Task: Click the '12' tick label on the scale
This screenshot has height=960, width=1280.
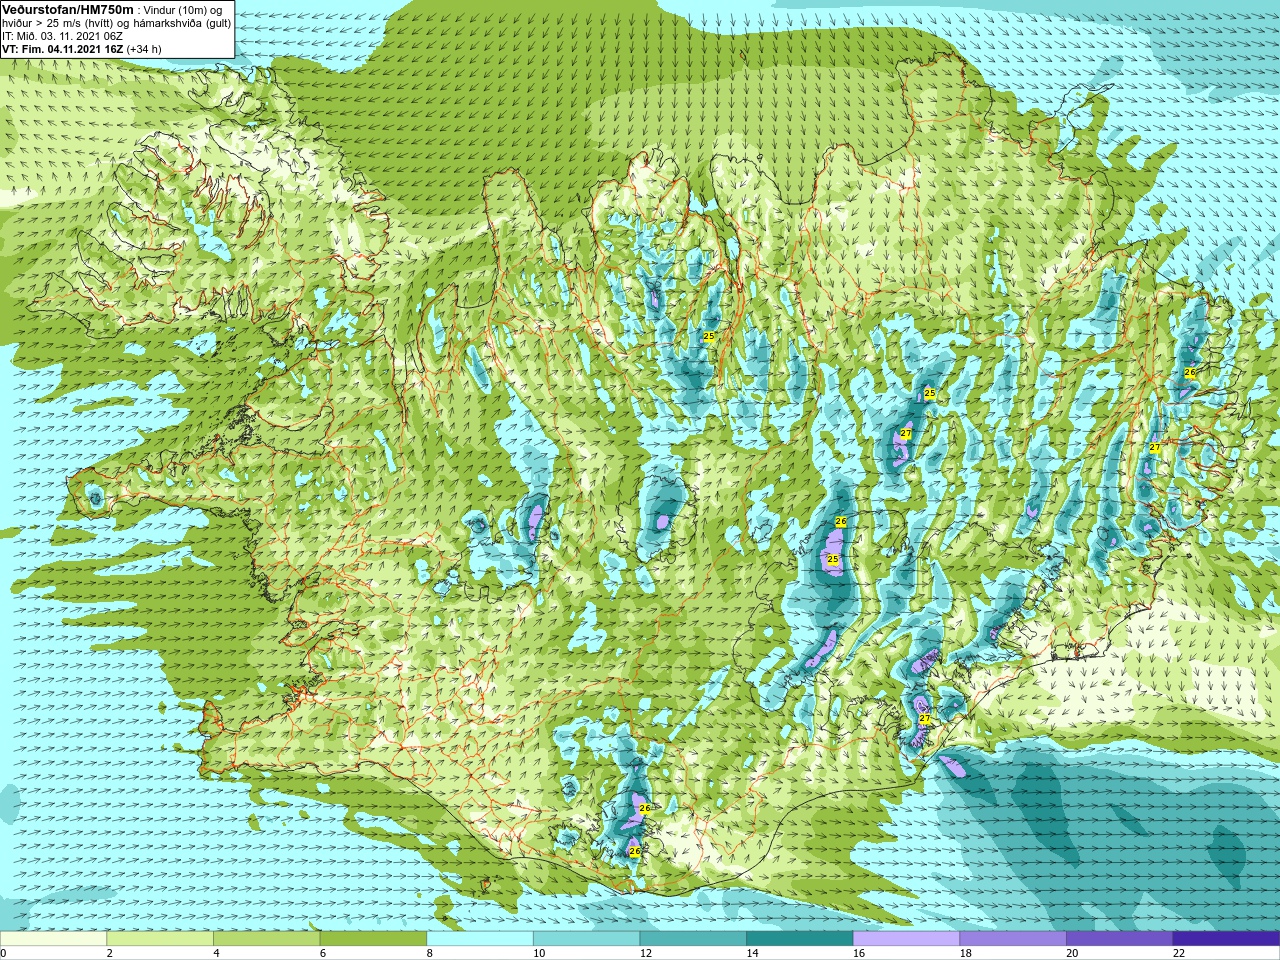Action: coord(646,953)
